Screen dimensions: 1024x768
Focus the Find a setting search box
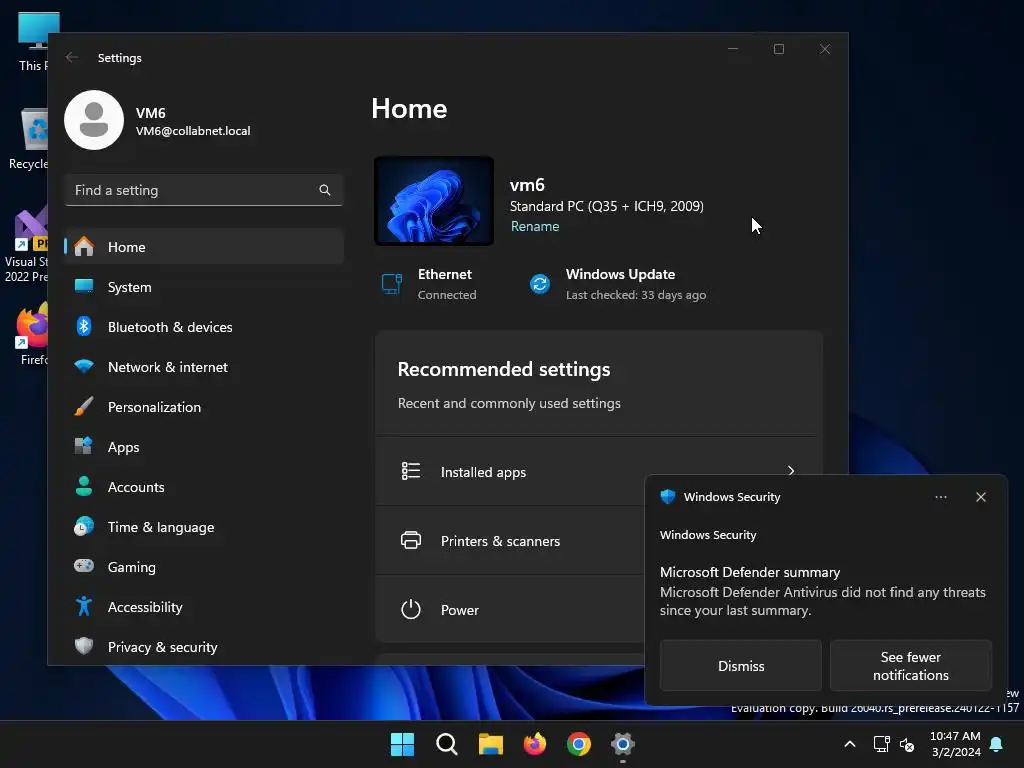pyautogui.click(x=204, y=190)
